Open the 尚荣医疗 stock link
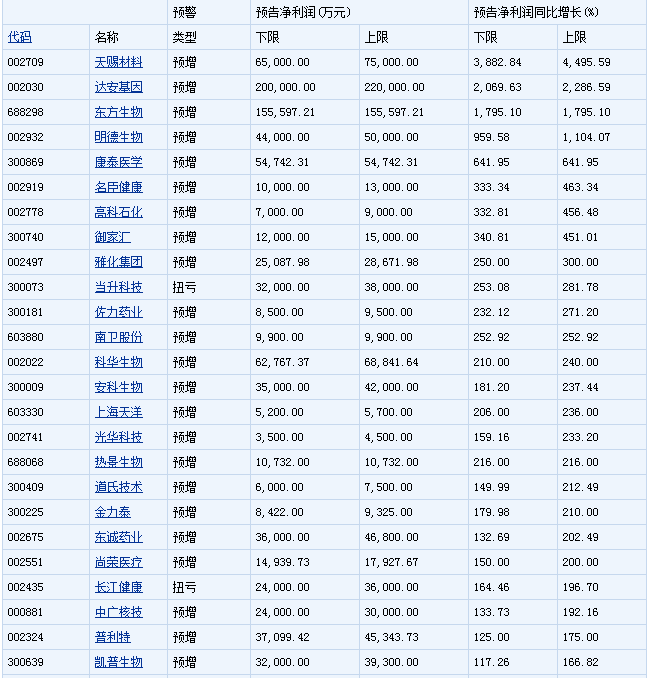 click(118, 562)
